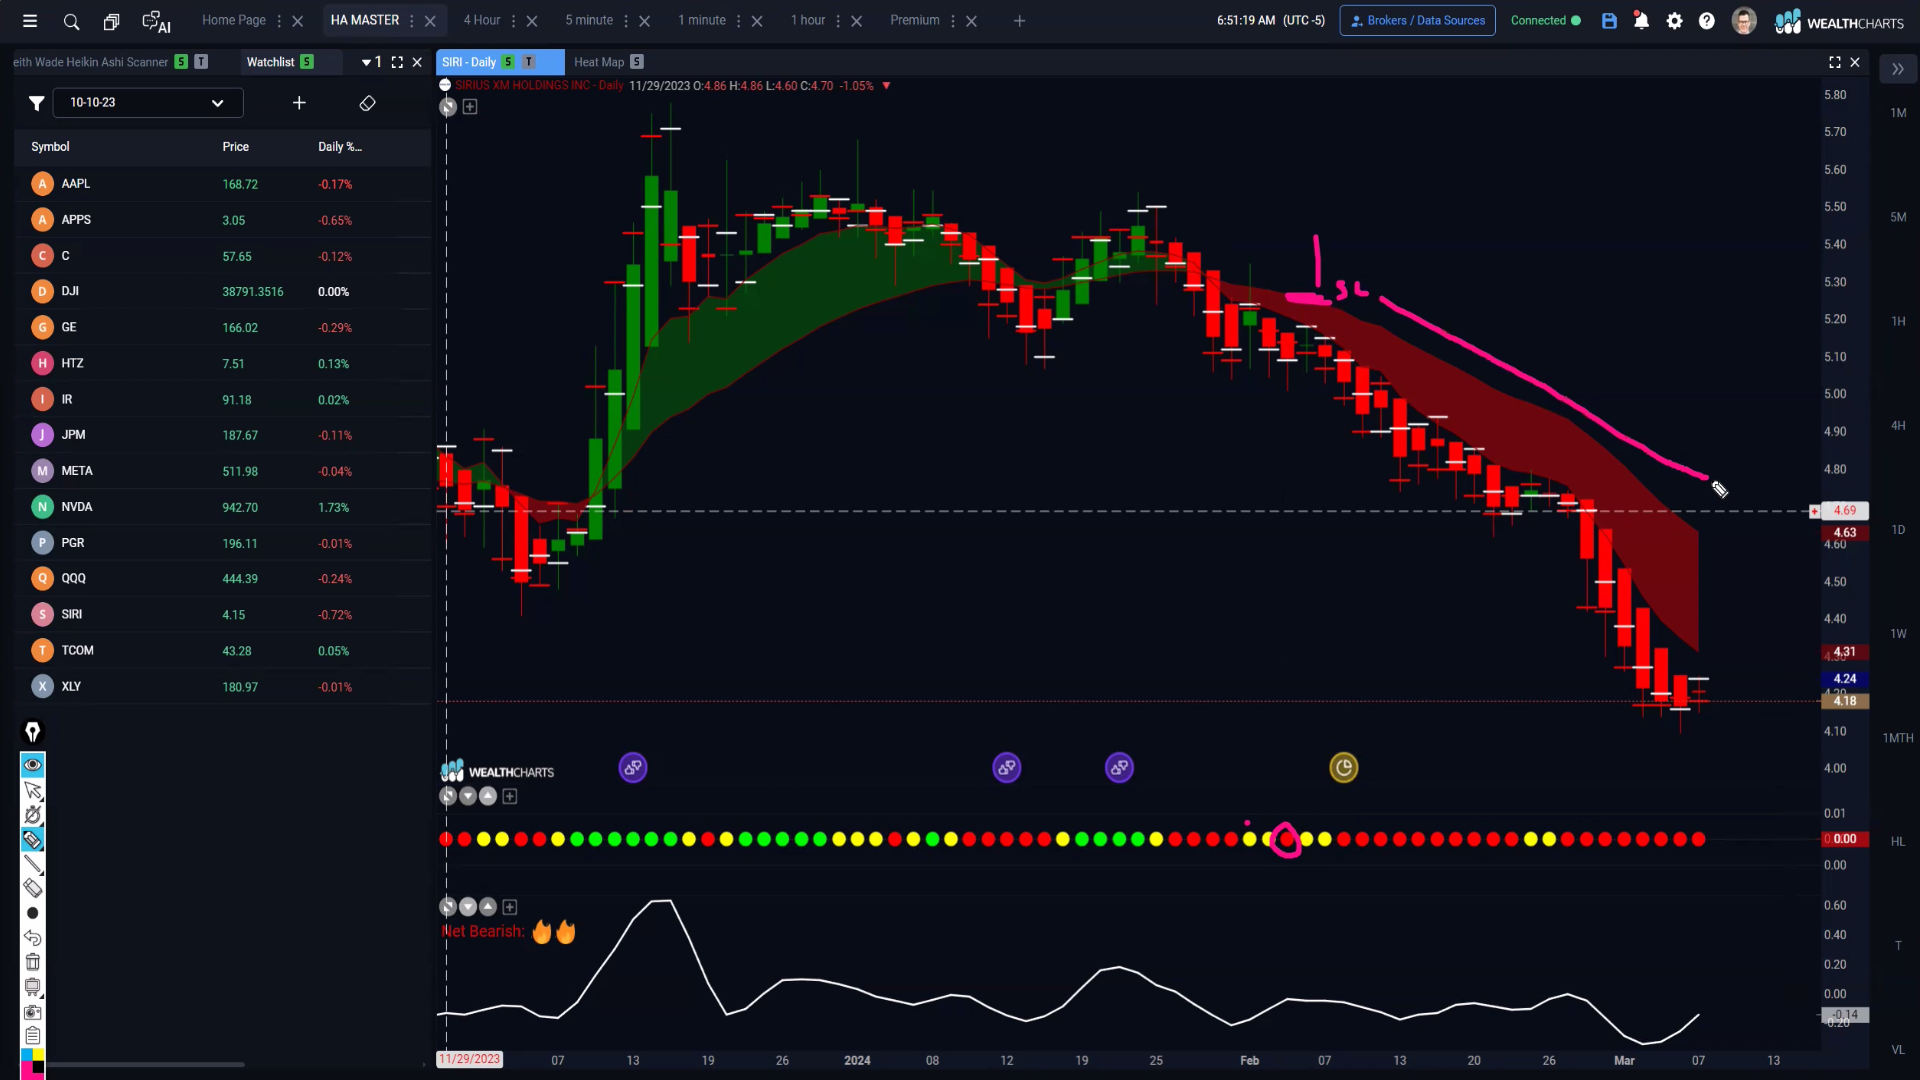
Task: Open the Heat Map tab
Action: [599, 62]
